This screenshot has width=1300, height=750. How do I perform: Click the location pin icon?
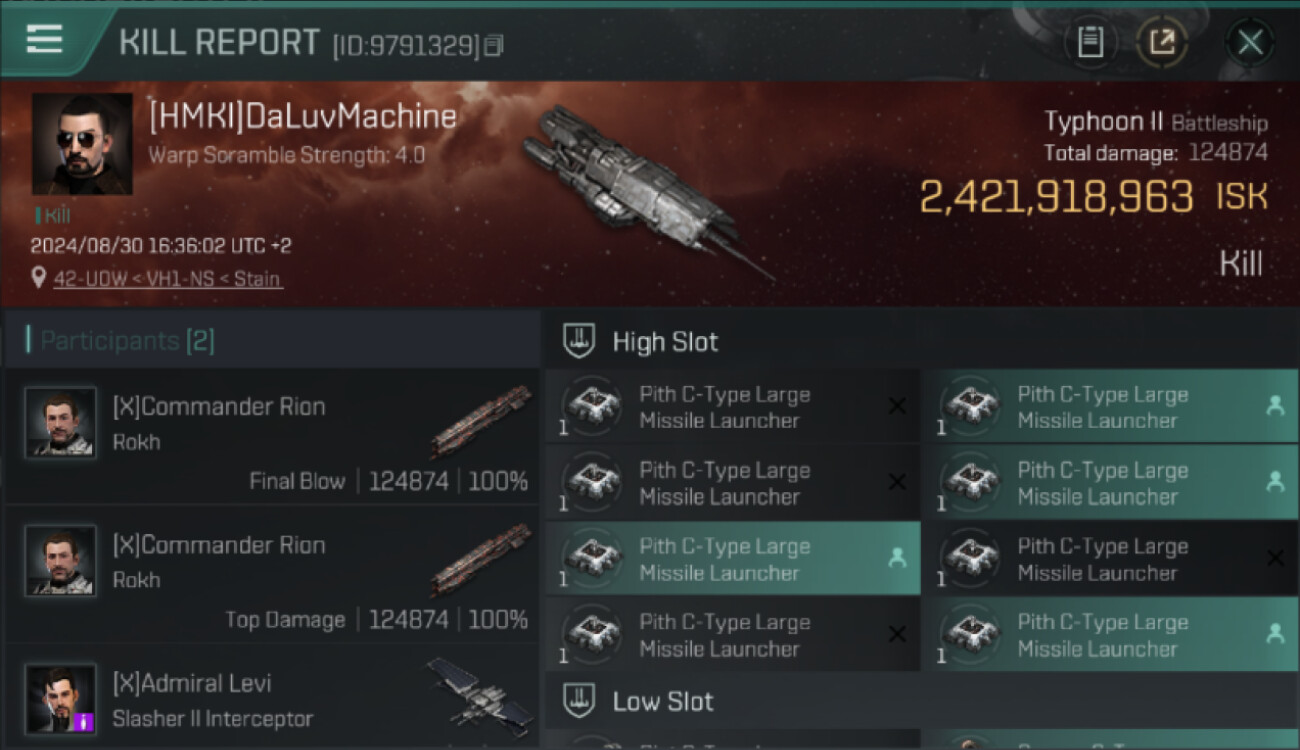pos(39,278)
